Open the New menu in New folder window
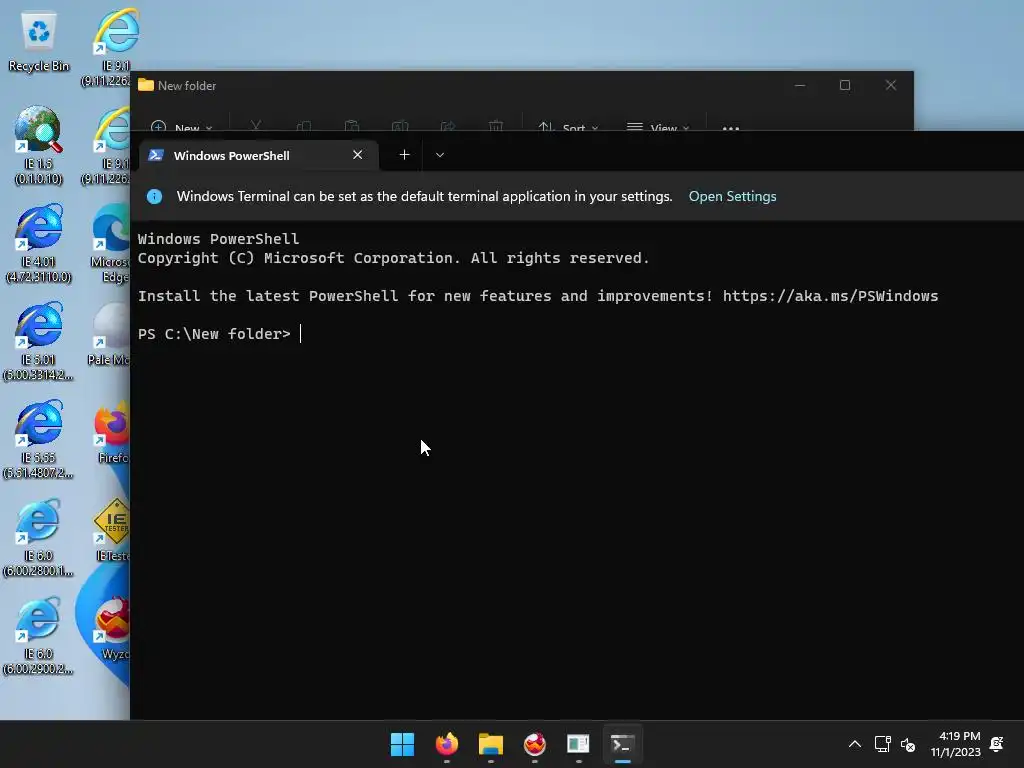 click(181, 125)
